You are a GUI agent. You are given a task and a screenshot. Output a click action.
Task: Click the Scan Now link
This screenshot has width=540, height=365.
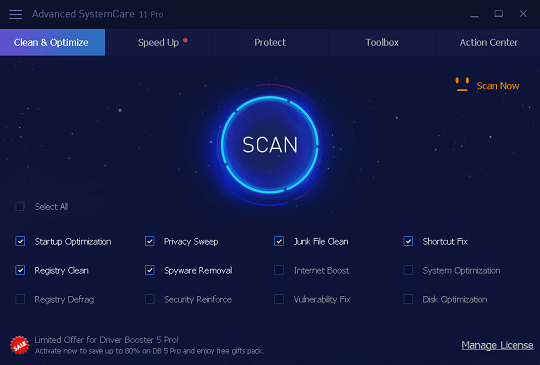pos(498,86)
